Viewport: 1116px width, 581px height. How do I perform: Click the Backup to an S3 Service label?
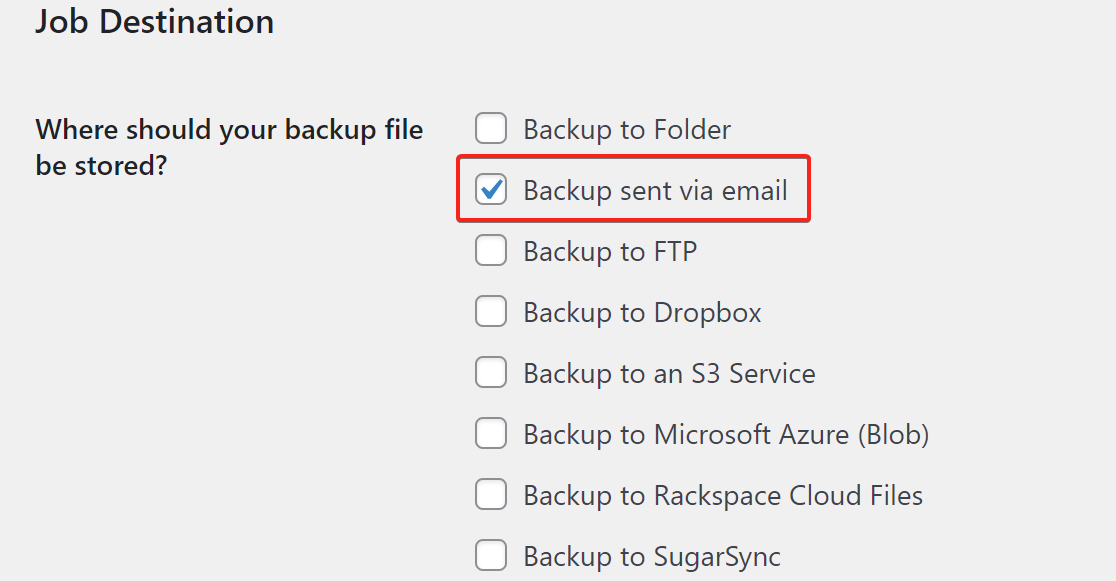click(669, 372)
